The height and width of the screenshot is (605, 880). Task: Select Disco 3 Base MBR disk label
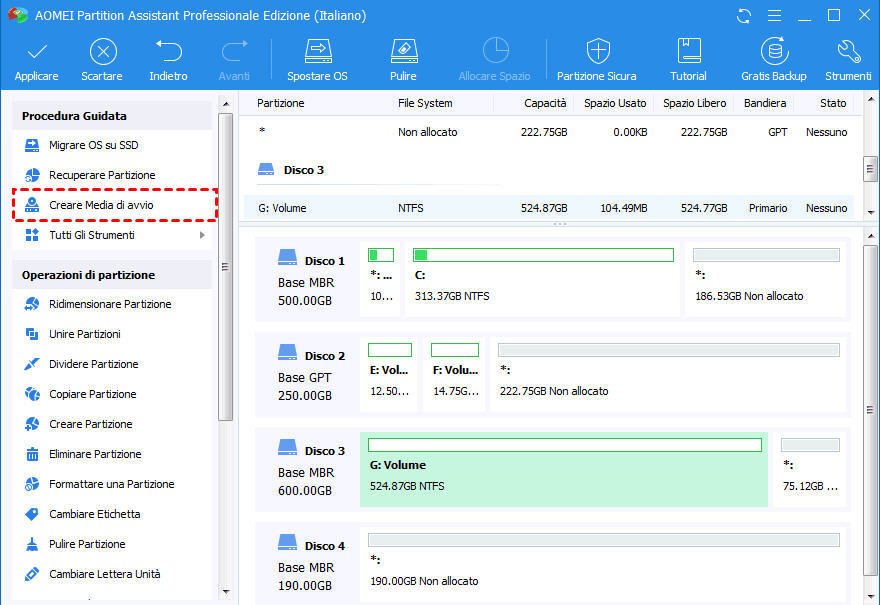coord(310,470)
